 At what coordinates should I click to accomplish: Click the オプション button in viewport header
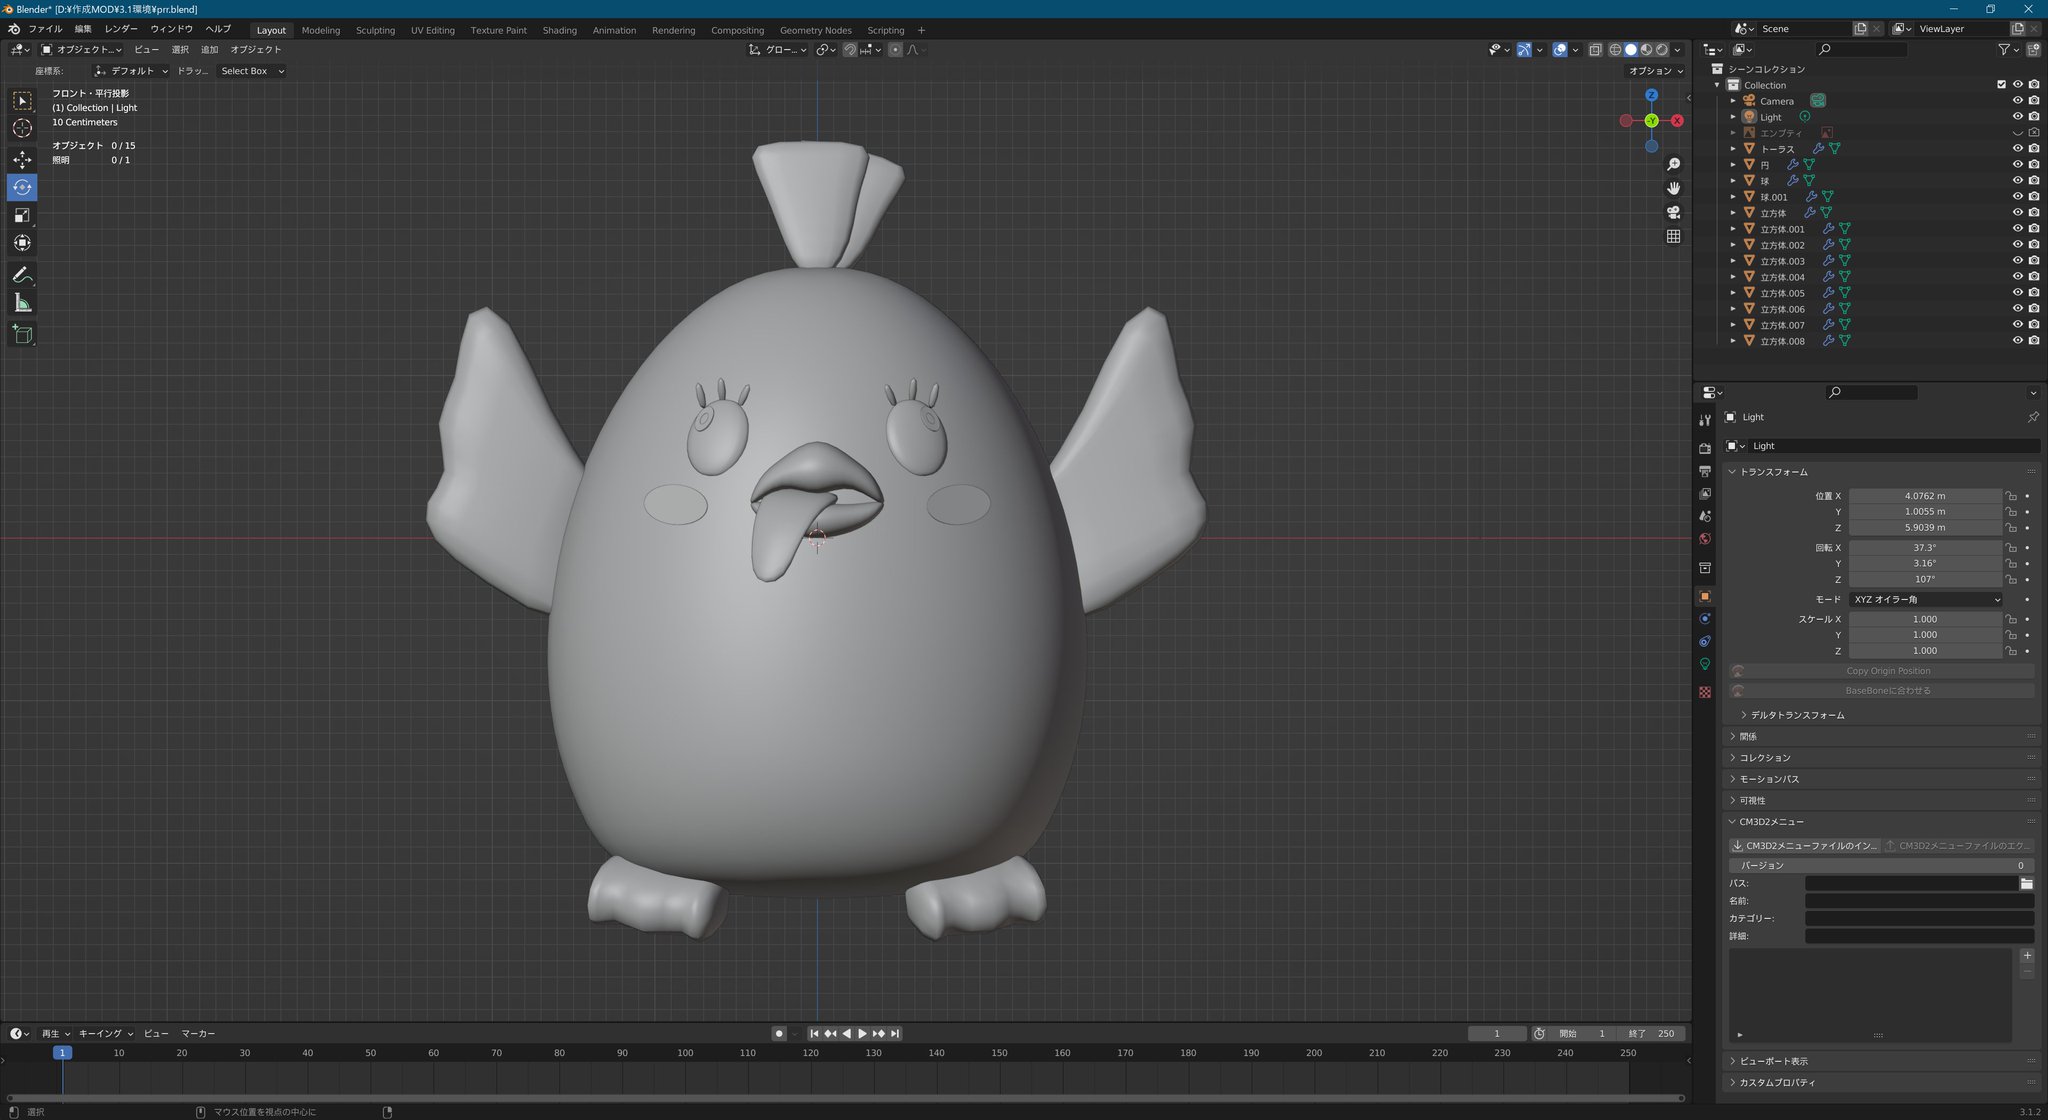tap(1655, 71)
